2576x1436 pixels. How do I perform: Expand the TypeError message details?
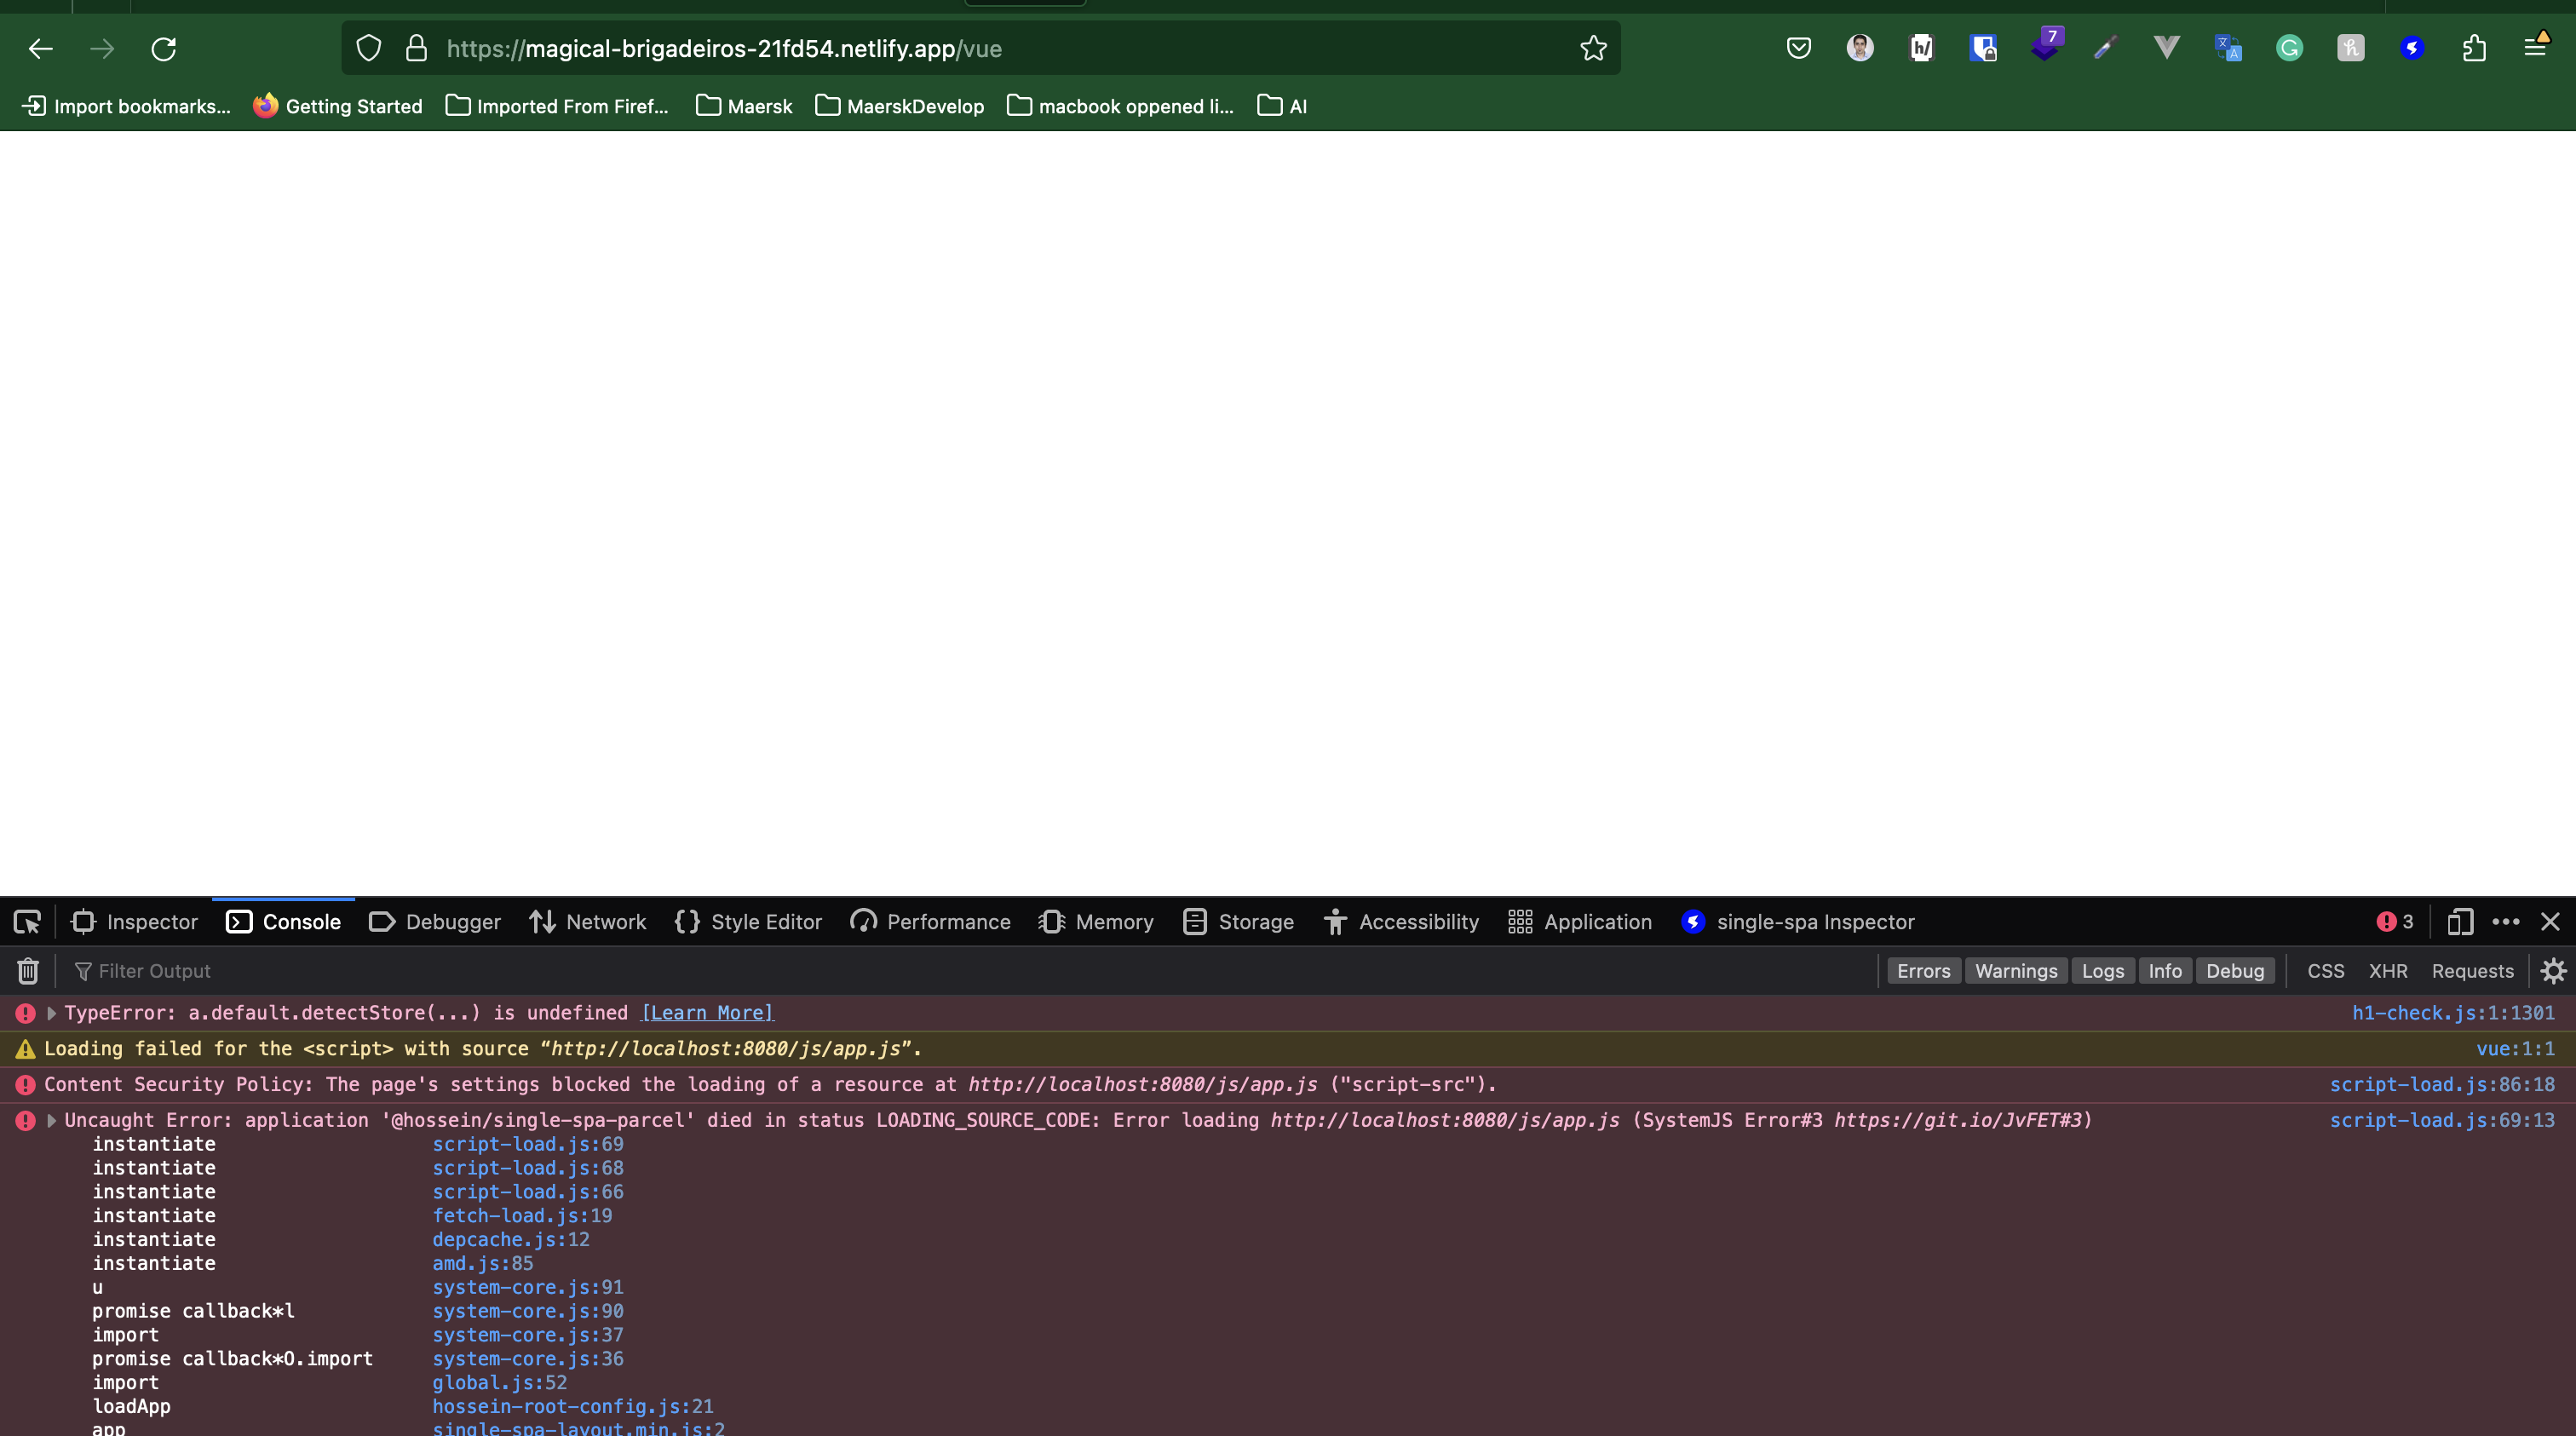[51, 1012]
